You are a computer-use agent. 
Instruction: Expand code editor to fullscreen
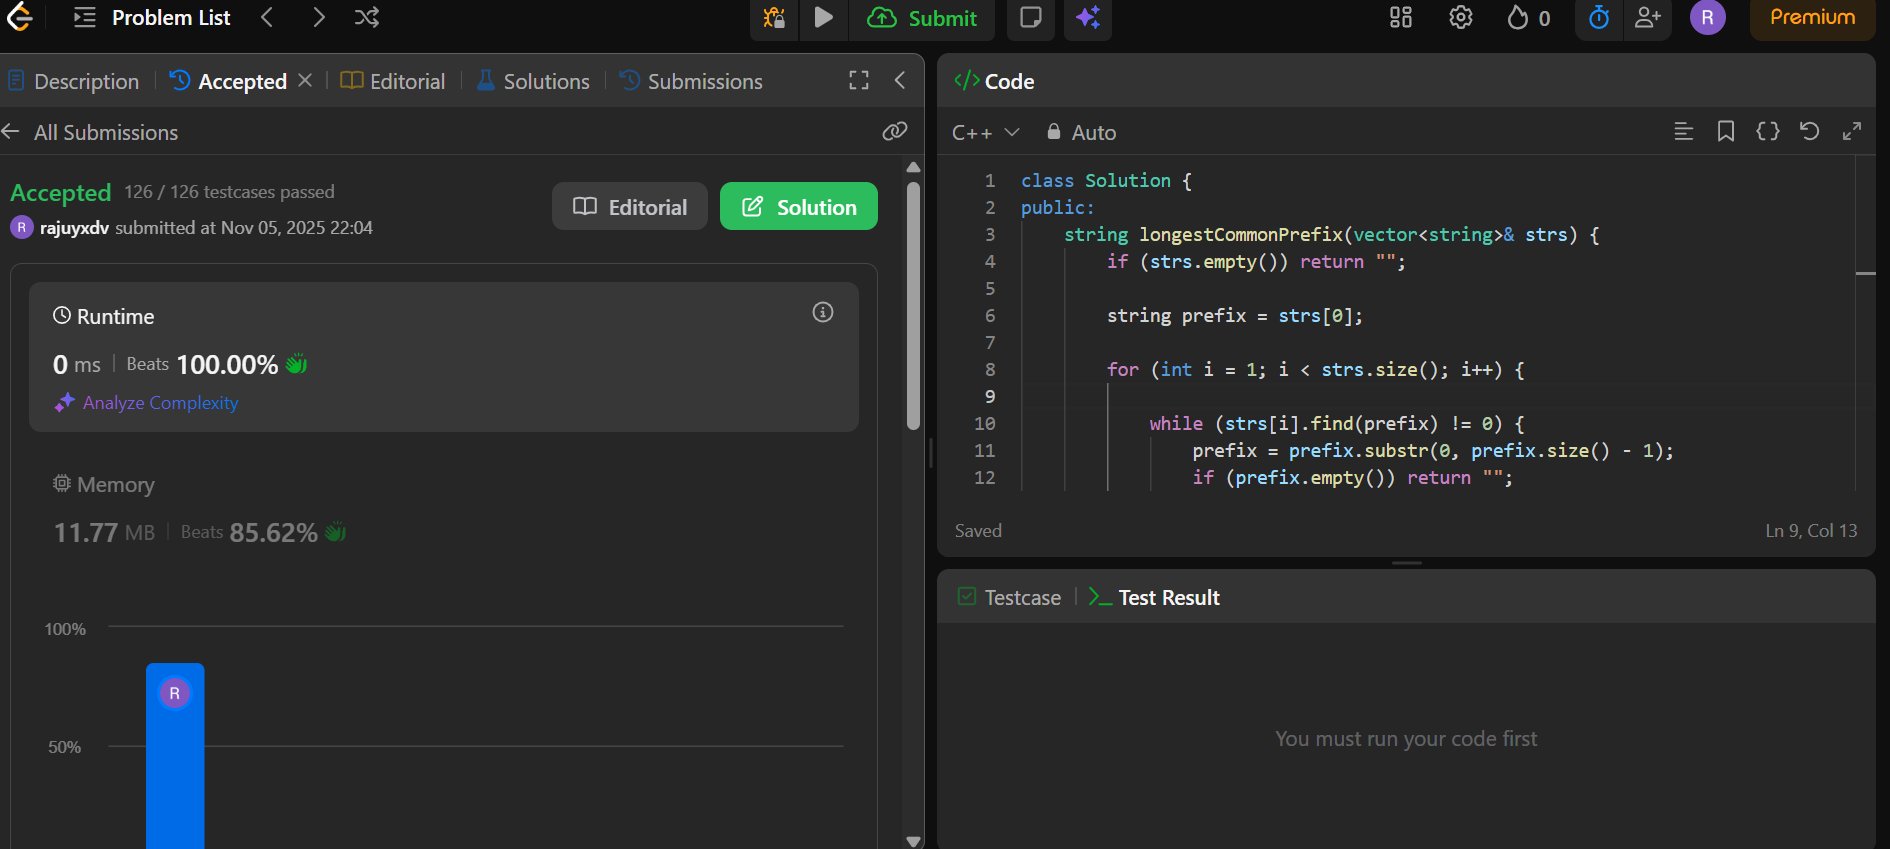1852,132
